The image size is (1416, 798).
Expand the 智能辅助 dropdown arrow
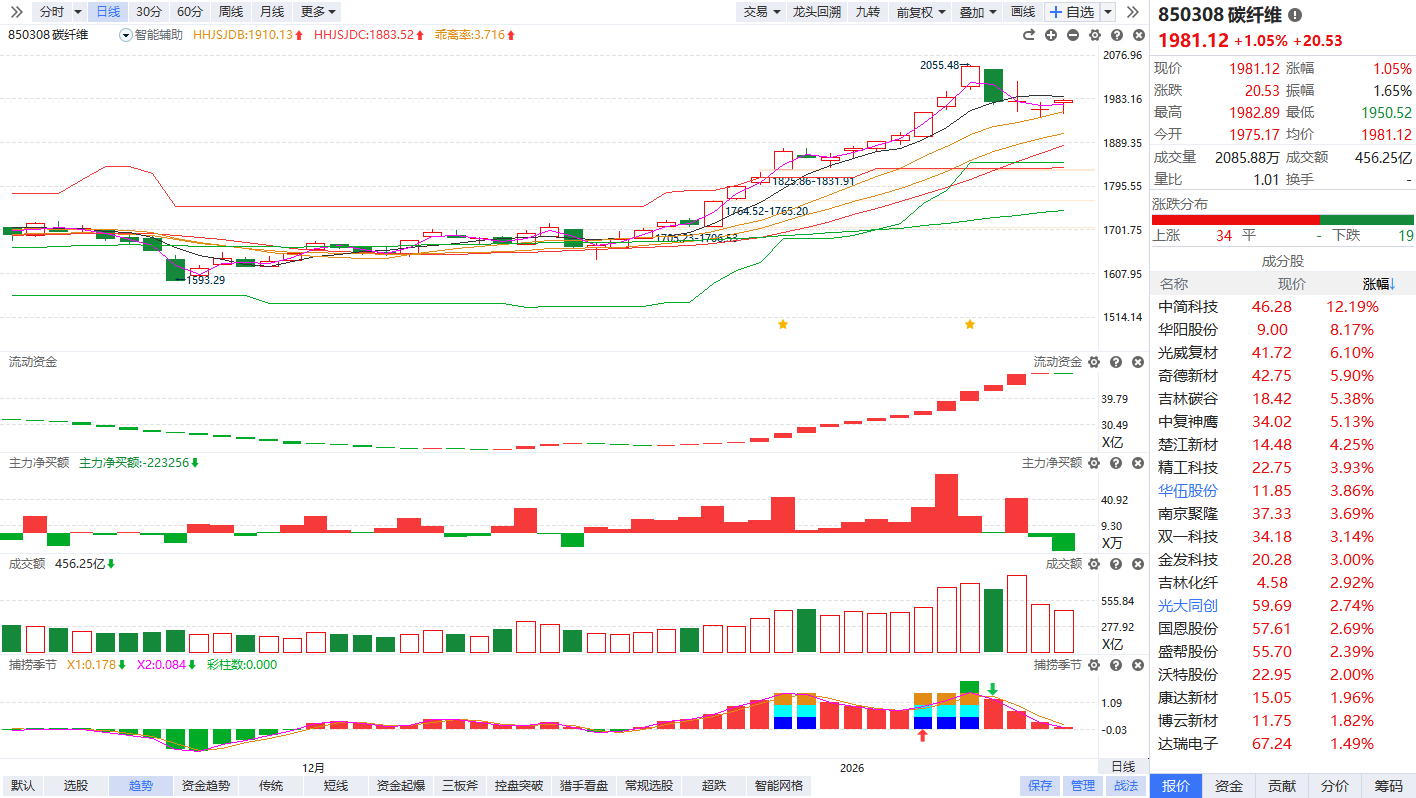click(x=126, y=35)
